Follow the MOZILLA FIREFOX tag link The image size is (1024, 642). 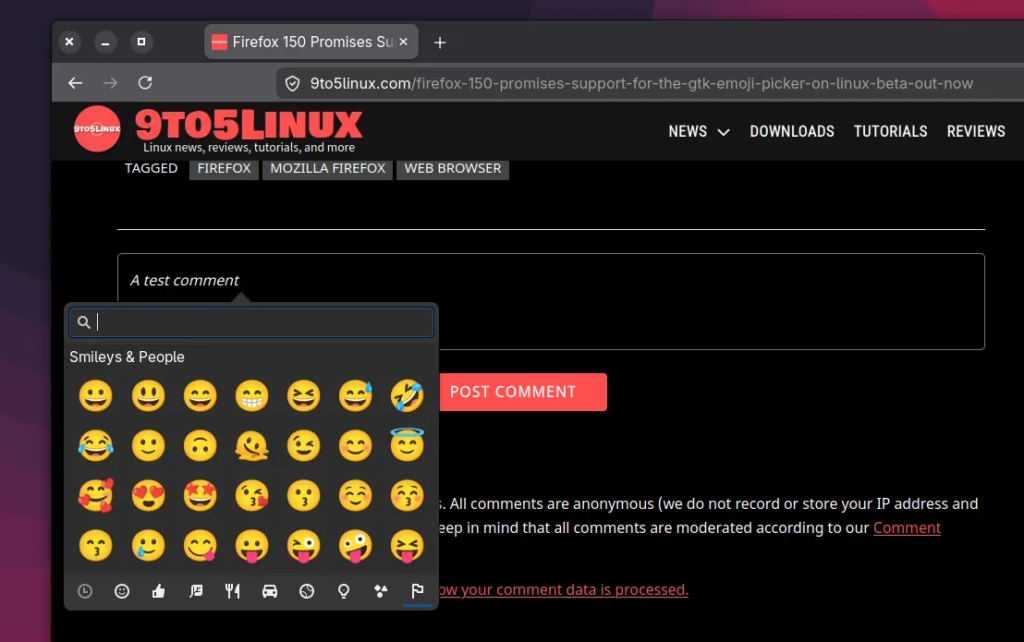[x=327, y=168]
